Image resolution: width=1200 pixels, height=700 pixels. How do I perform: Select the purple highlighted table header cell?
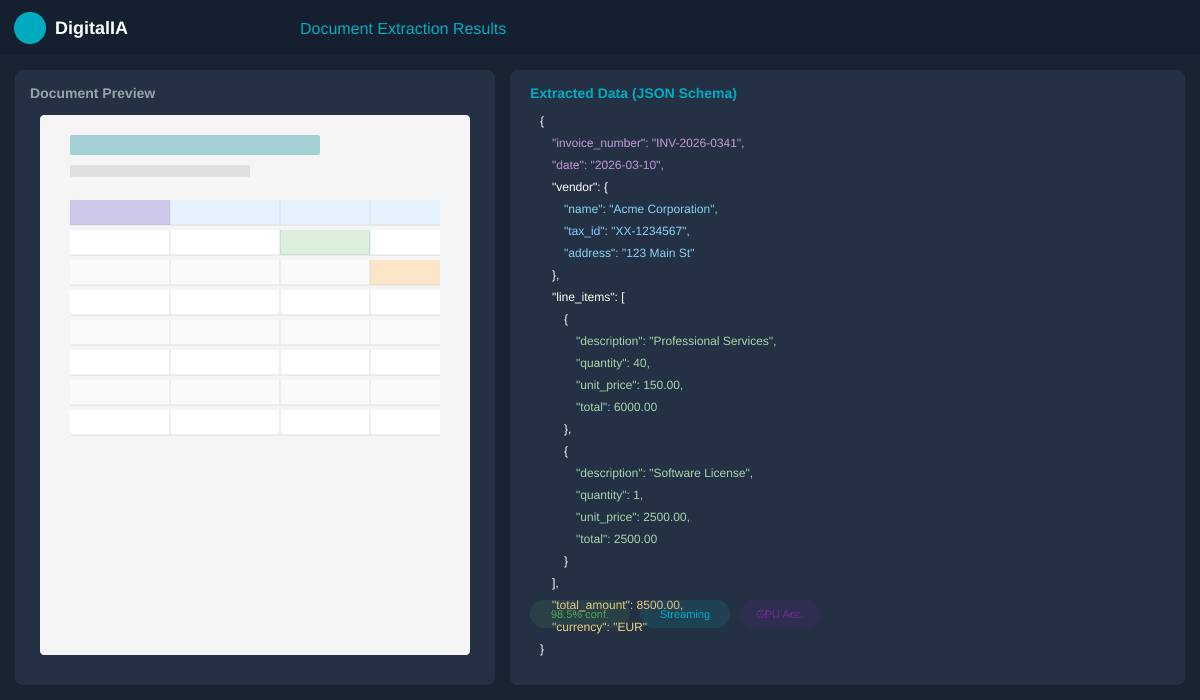[x=120, y=212]
